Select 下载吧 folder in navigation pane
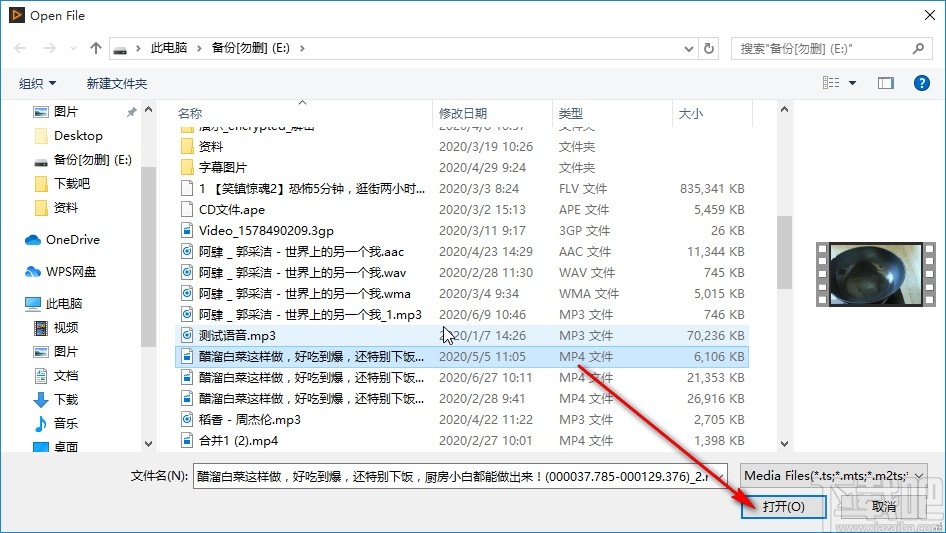The image size is (946, 533). click(x=71, y=184)
